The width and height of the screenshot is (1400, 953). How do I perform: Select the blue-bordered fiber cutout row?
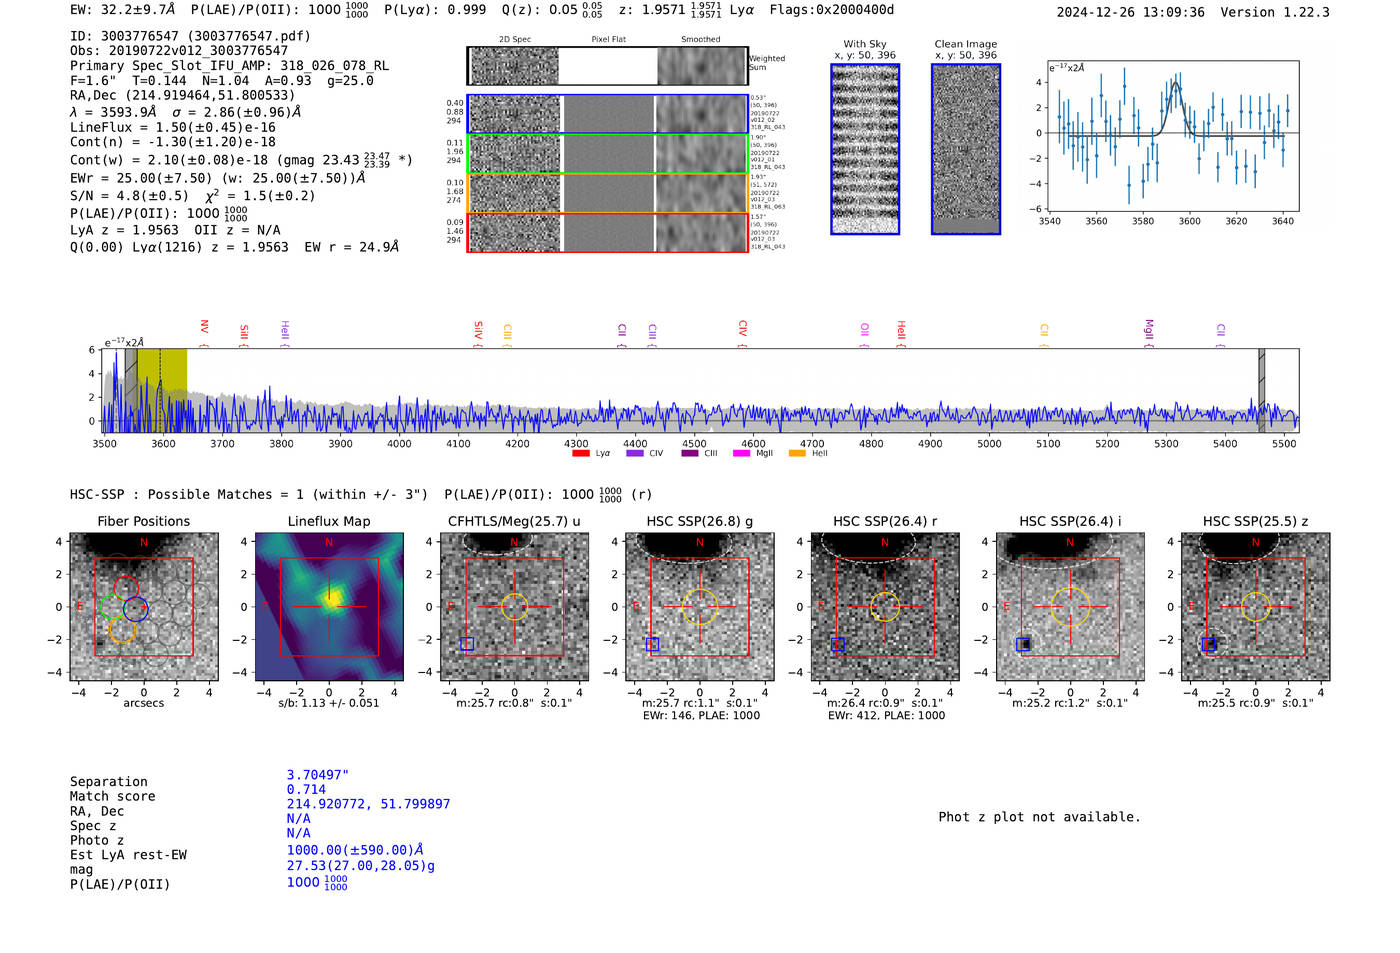click(607, 114)
